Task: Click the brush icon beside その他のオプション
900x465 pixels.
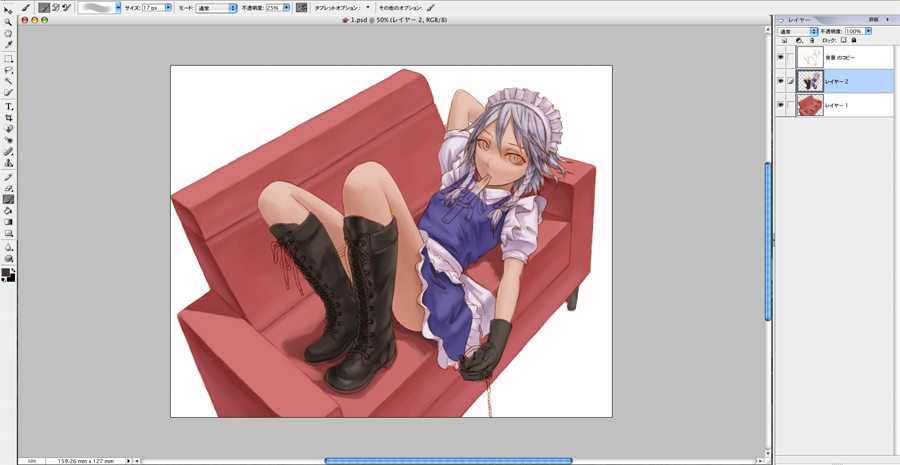Action: coord(430,7)
